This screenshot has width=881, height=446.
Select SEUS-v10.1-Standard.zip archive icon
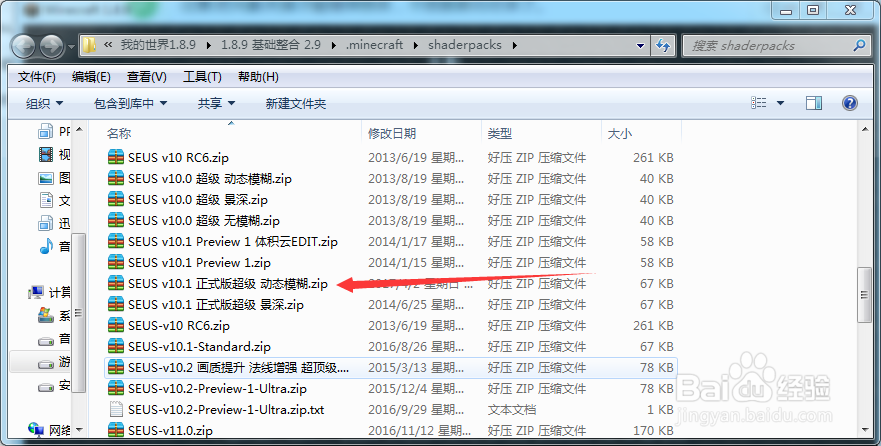[x=116, y=347]
